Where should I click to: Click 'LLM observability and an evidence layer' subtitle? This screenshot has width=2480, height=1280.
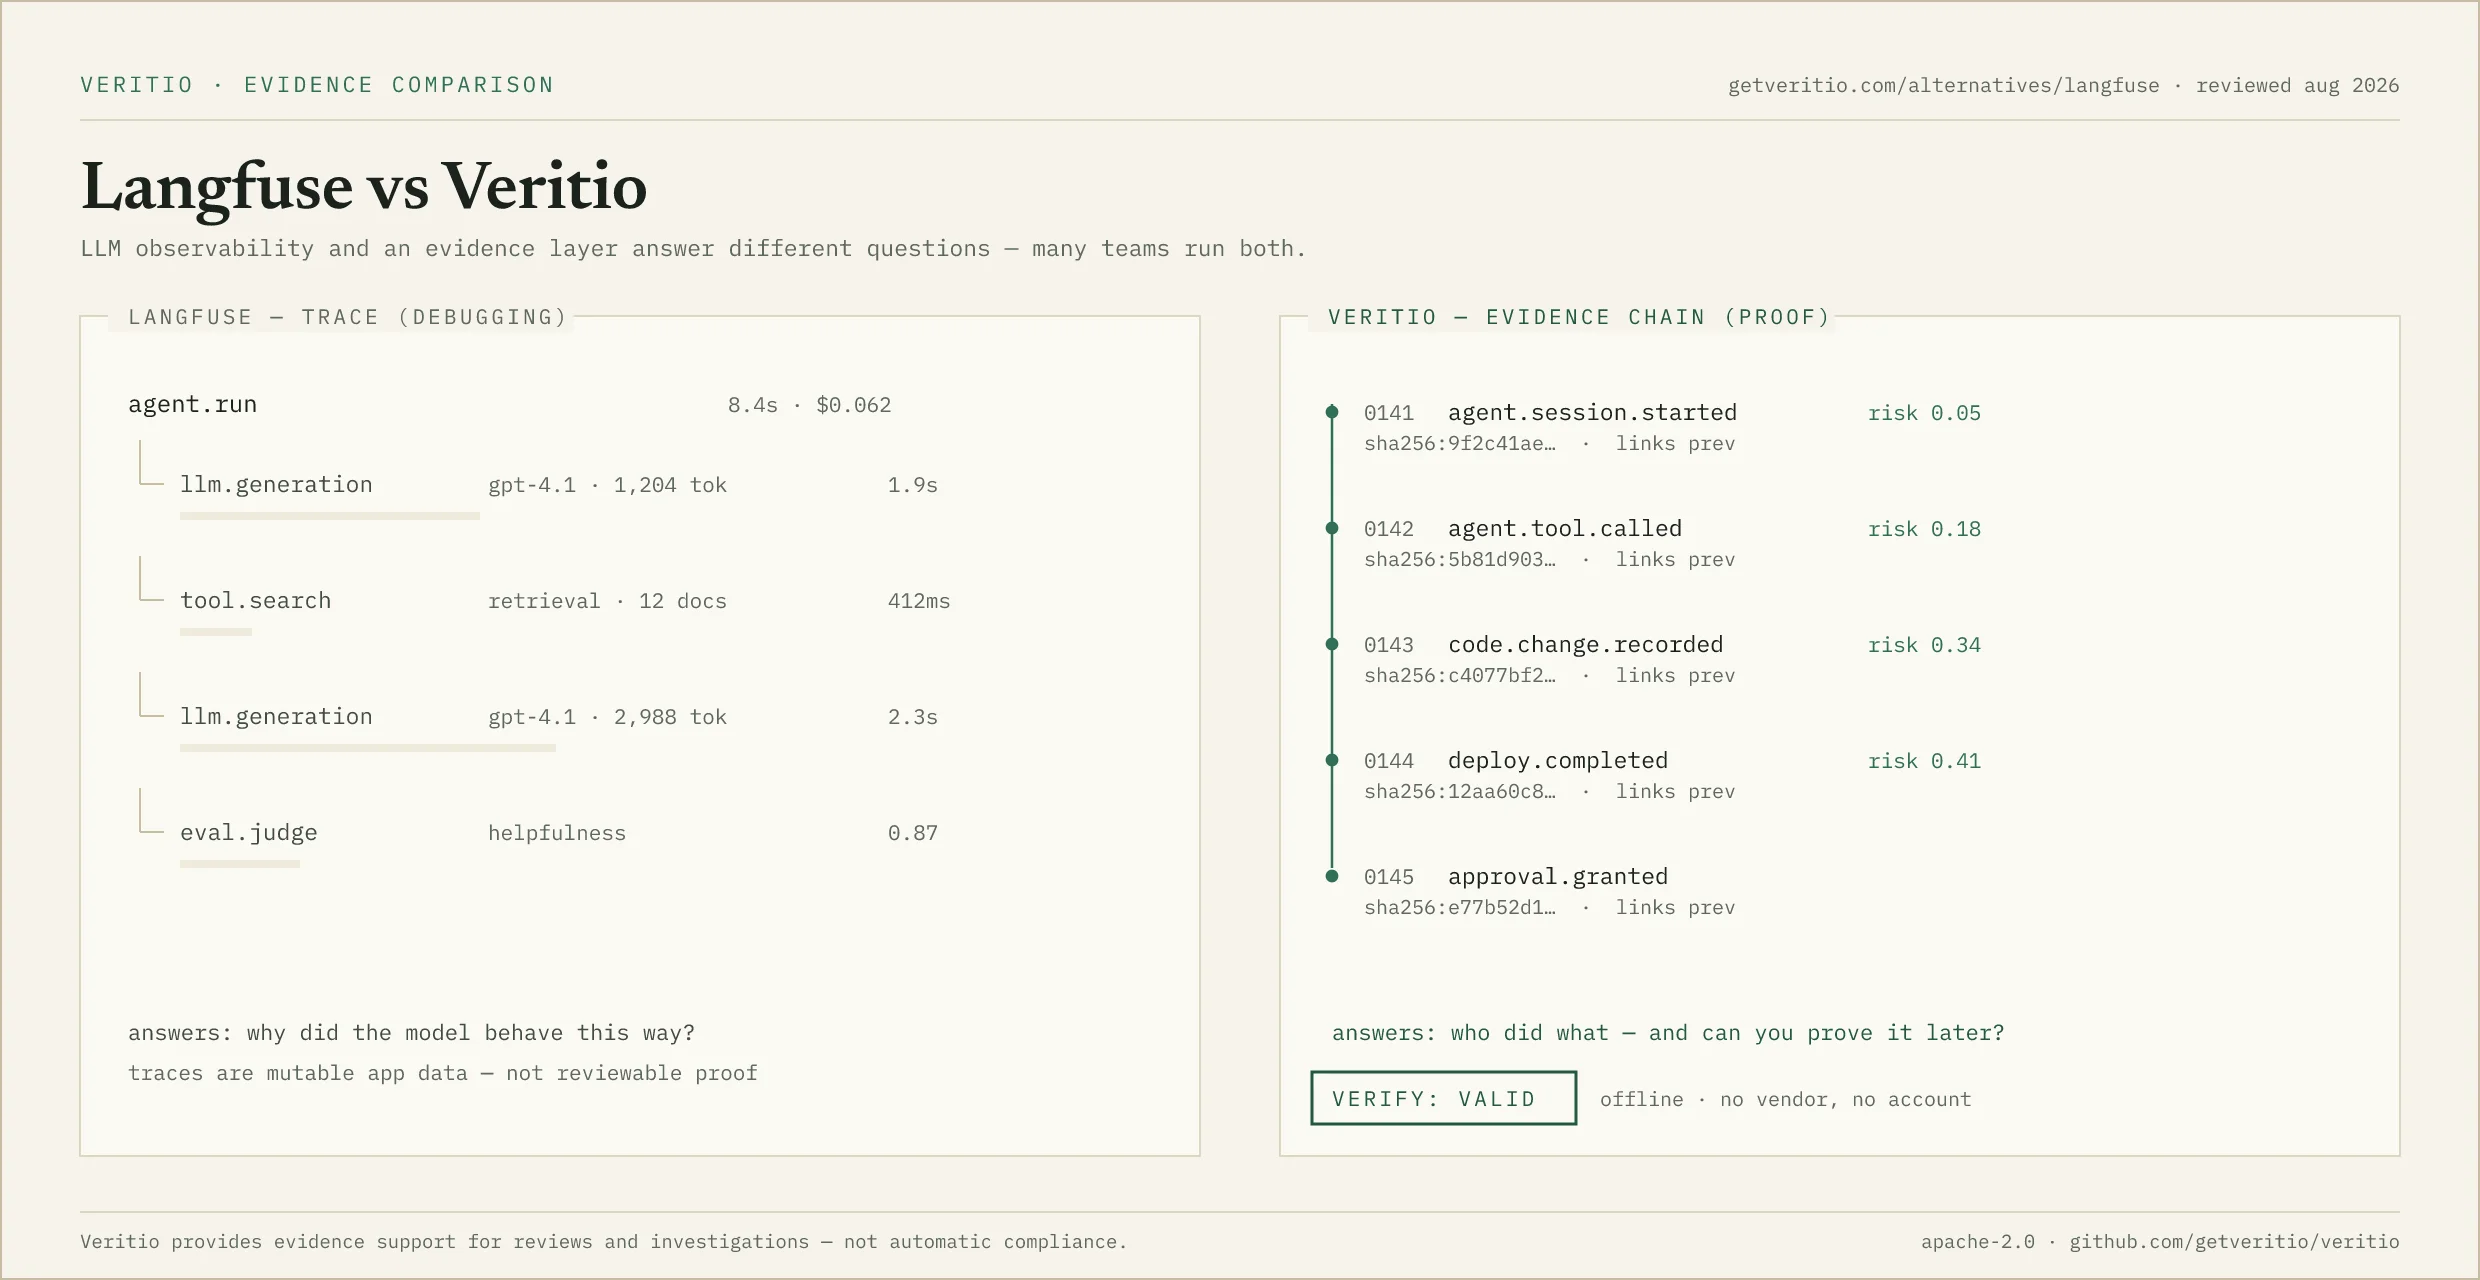click(x=693, y=249)
